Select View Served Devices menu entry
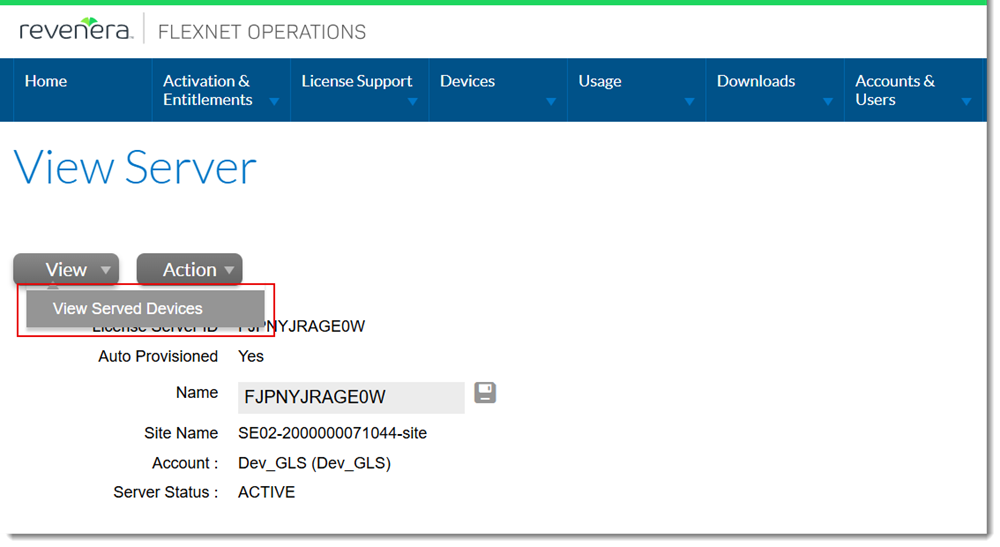This screenshot has width=1000, height=547. (x=128, y=308)
